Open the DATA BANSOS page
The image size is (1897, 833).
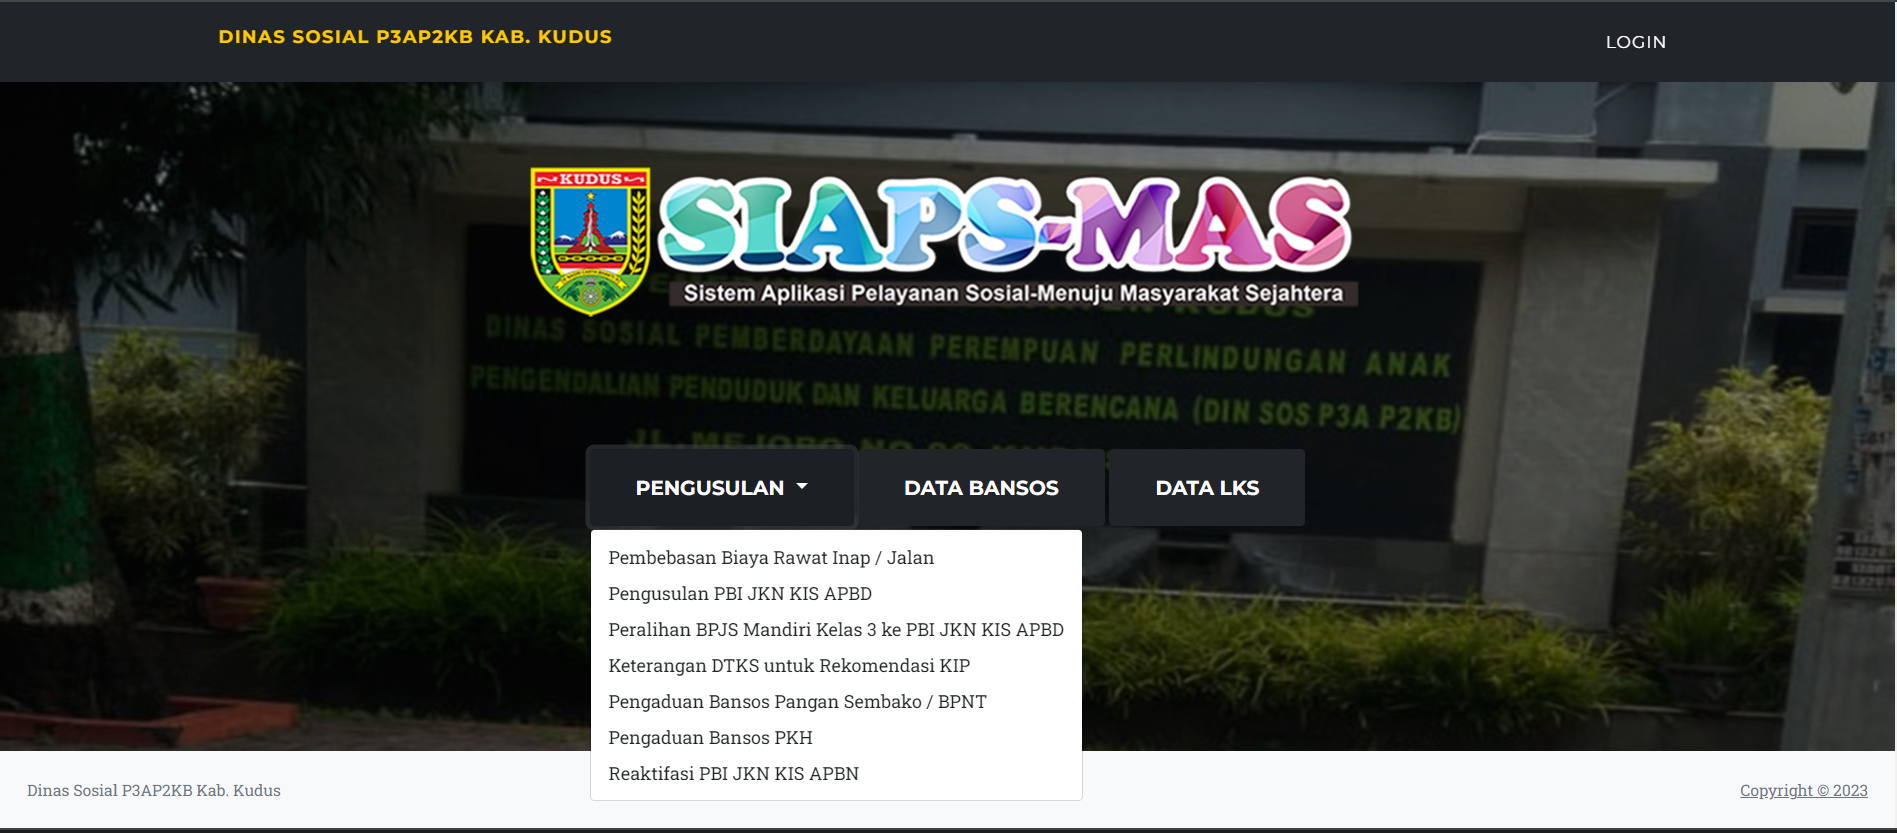(981, 488)
